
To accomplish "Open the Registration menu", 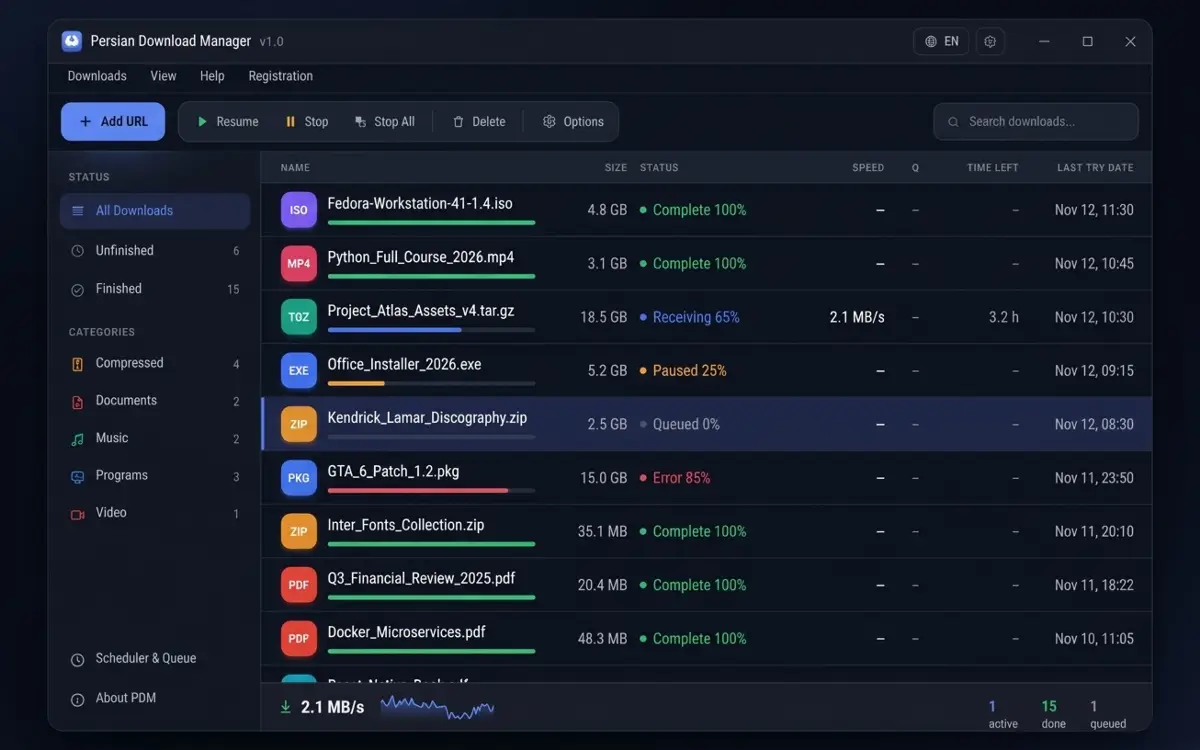I will tap(281, 76).
